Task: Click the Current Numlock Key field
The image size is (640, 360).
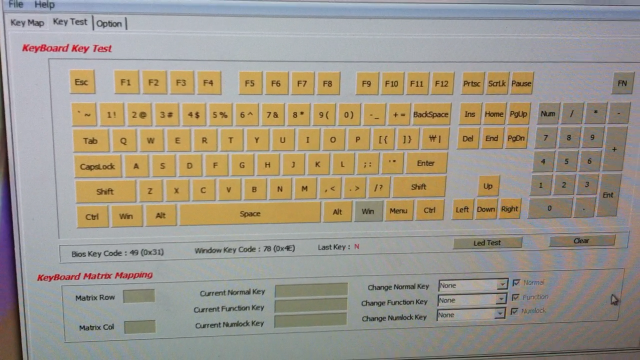Action: point(311,321)
